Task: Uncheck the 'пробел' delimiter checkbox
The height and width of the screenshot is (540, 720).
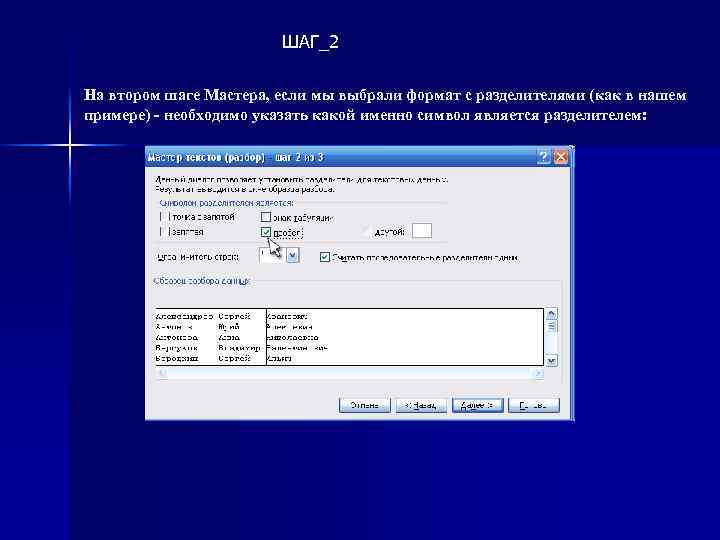Action: coord(266,232)
